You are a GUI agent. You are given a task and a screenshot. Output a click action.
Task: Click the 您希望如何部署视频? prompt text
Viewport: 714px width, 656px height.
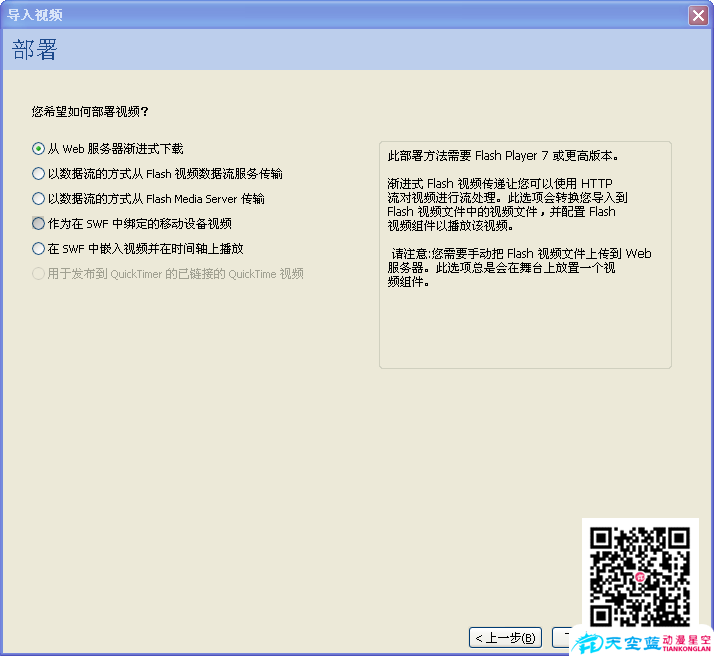[90, 112]
